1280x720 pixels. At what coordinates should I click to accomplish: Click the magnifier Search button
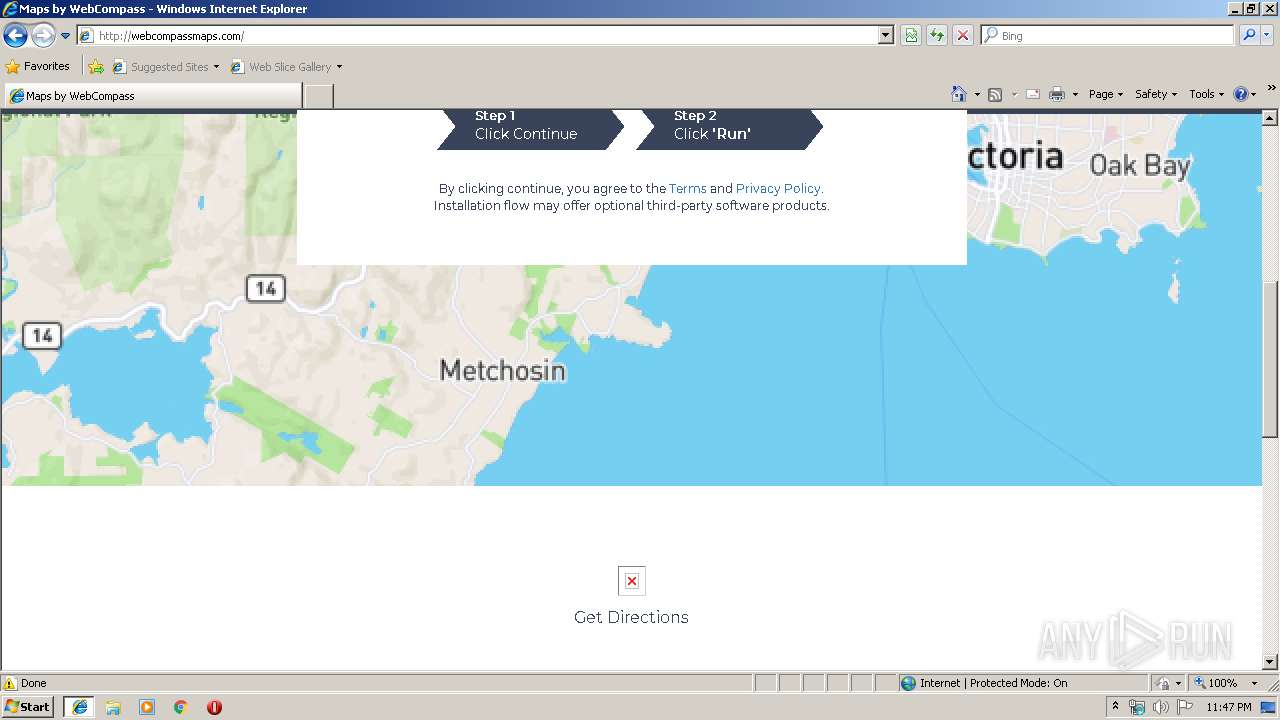pos(1249,35)
